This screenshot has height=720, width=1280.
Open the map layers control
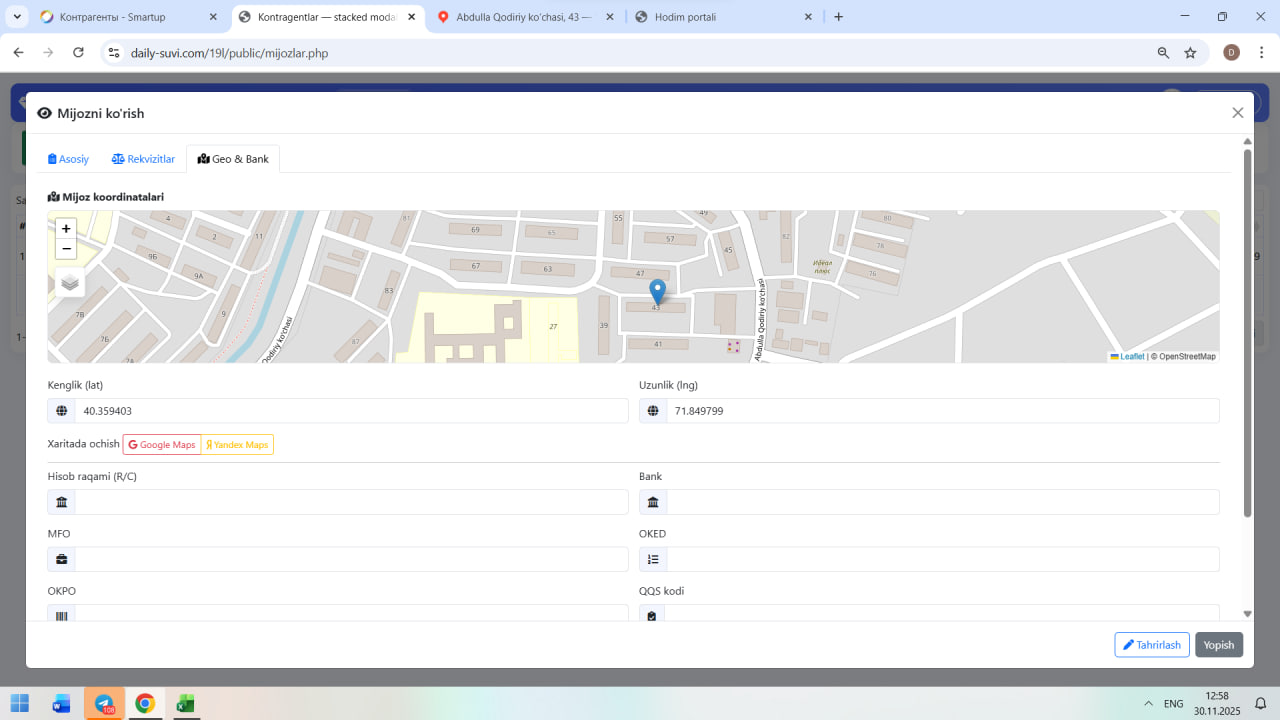[x=70, y=283]
